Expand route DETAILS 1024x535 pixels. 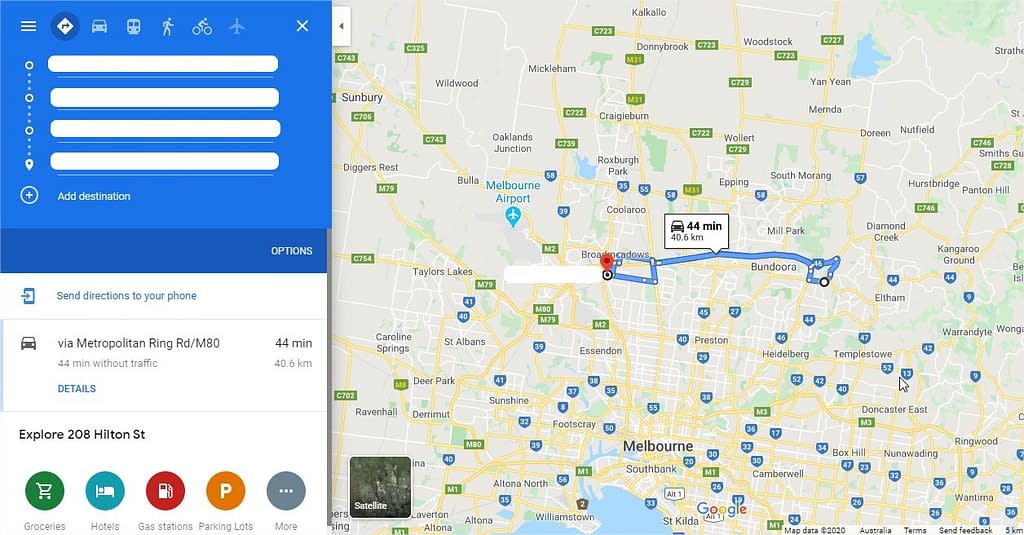tap(76, 389)
